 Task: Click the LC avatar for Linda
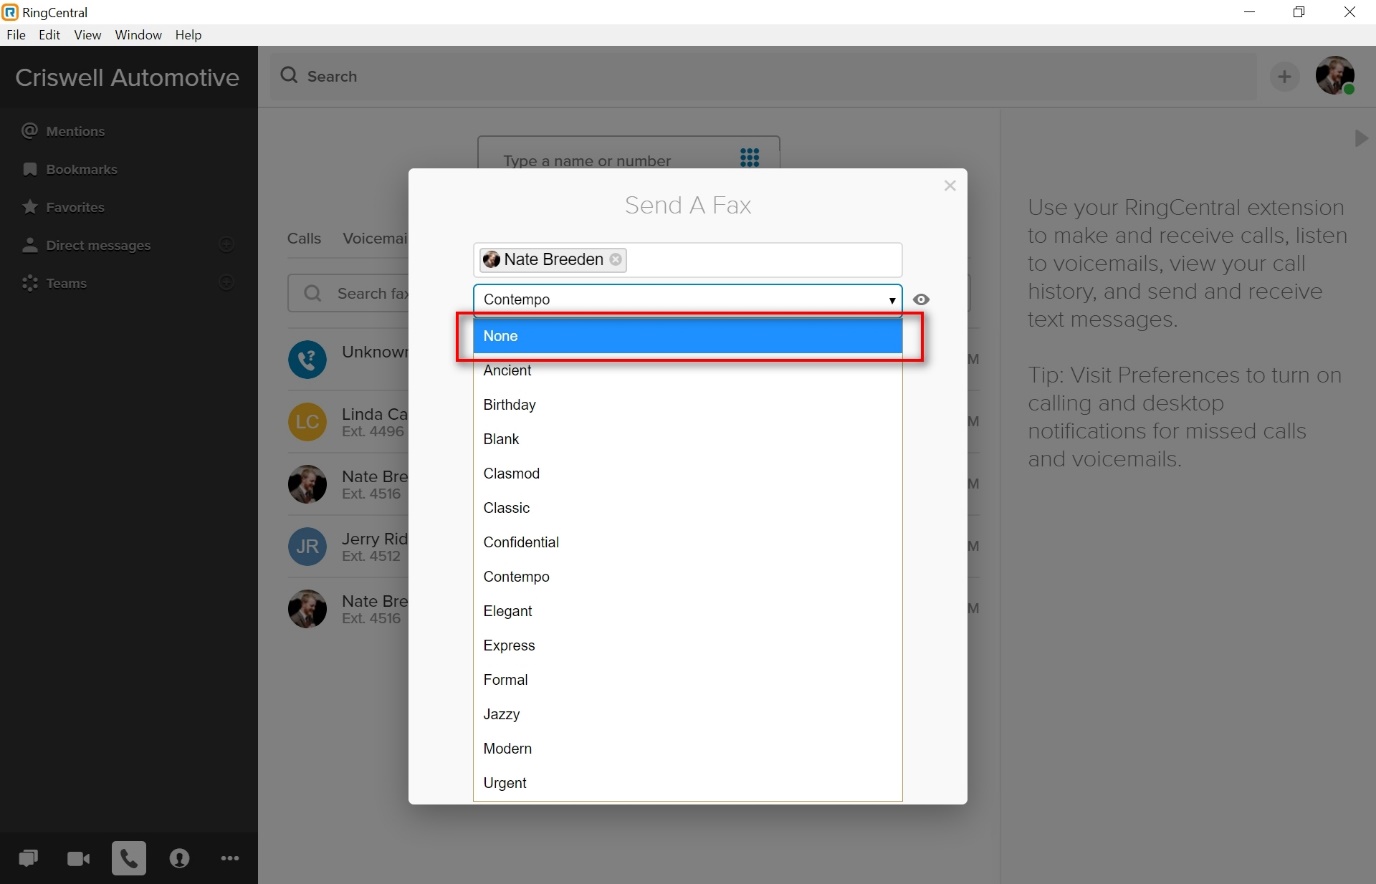(x=307, y=422)
